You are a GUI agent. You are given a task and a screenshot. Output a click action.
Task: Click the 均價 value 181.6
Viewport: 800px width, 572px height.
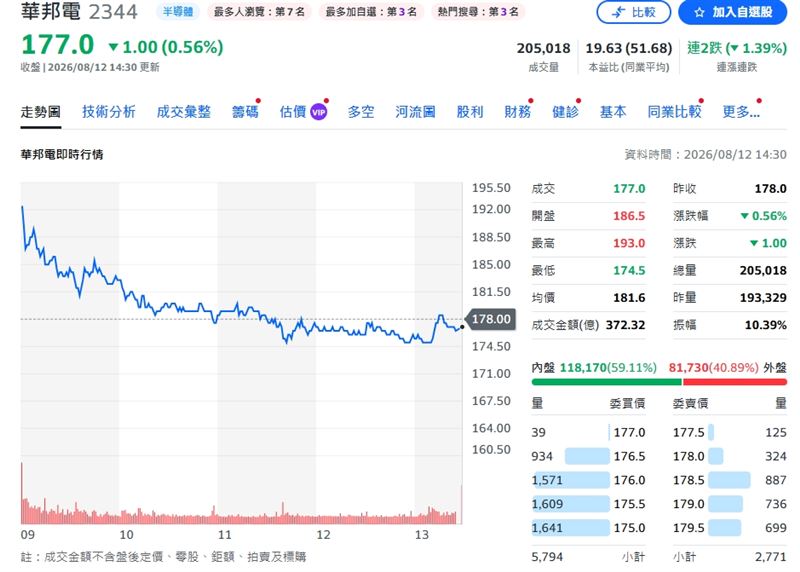point(629,297)
